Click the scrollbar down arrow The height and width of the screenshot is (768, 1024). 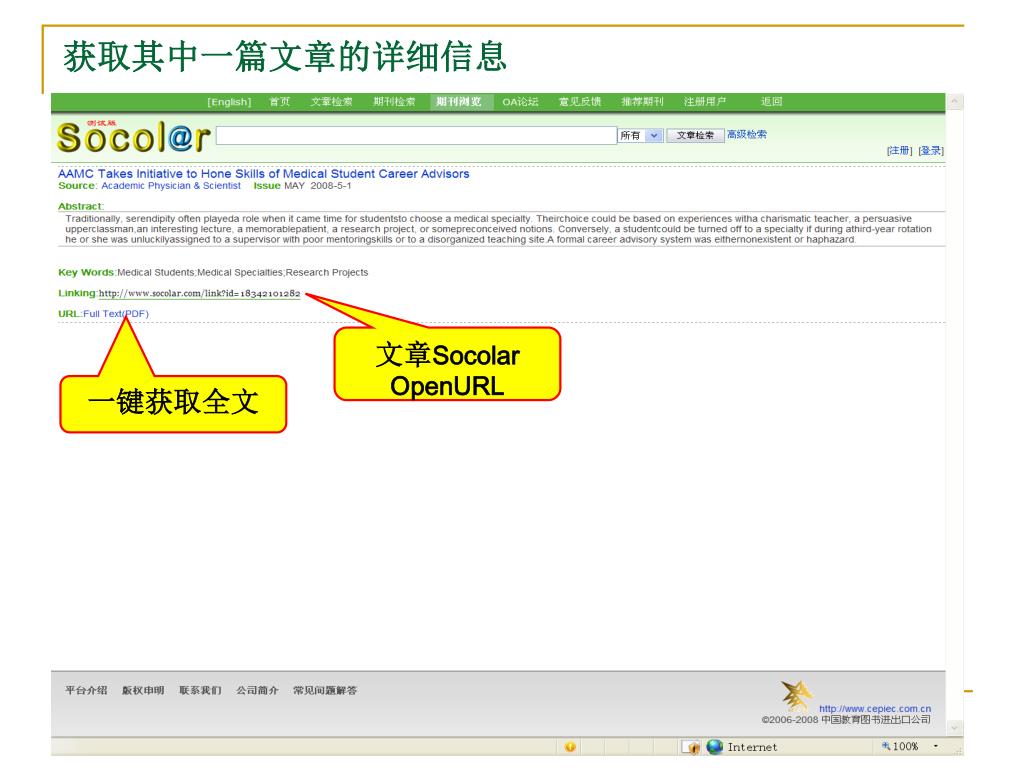[954, 728]
